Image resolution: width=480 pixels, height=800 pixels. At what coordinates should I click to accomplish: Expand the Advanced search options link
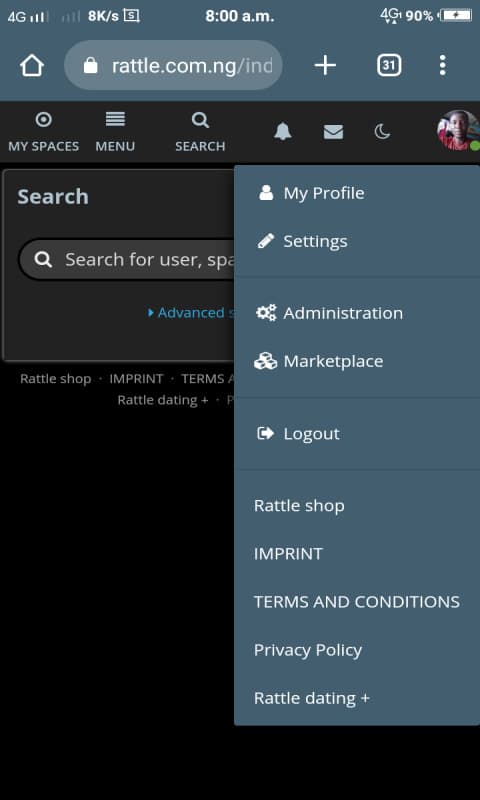click(x=191, y=313)
